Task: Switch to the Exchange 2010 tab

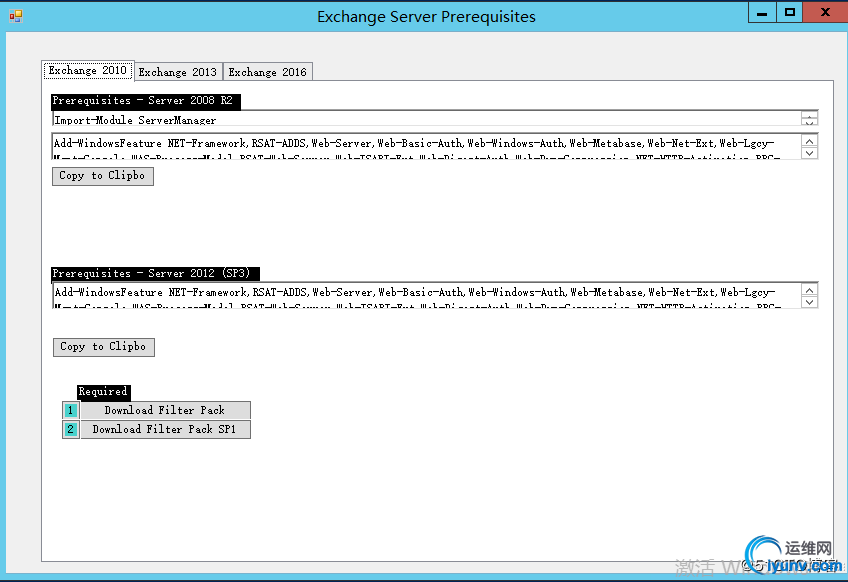Action: pos(88,70)
